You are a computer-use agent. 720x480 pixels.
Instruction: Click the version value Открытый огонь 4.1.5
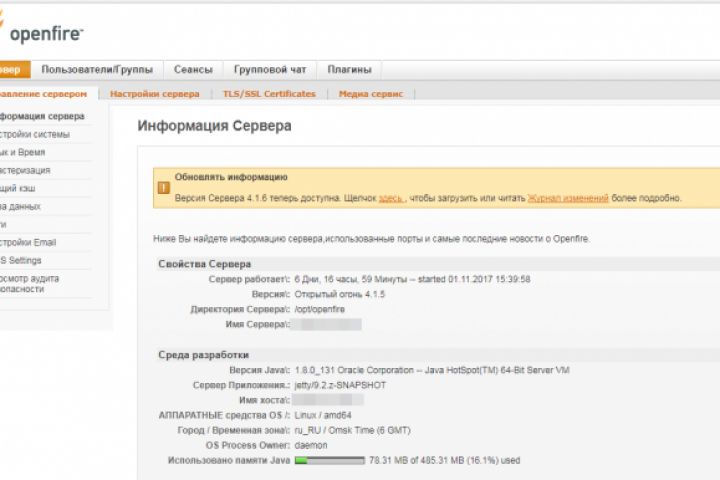[340, 294]
